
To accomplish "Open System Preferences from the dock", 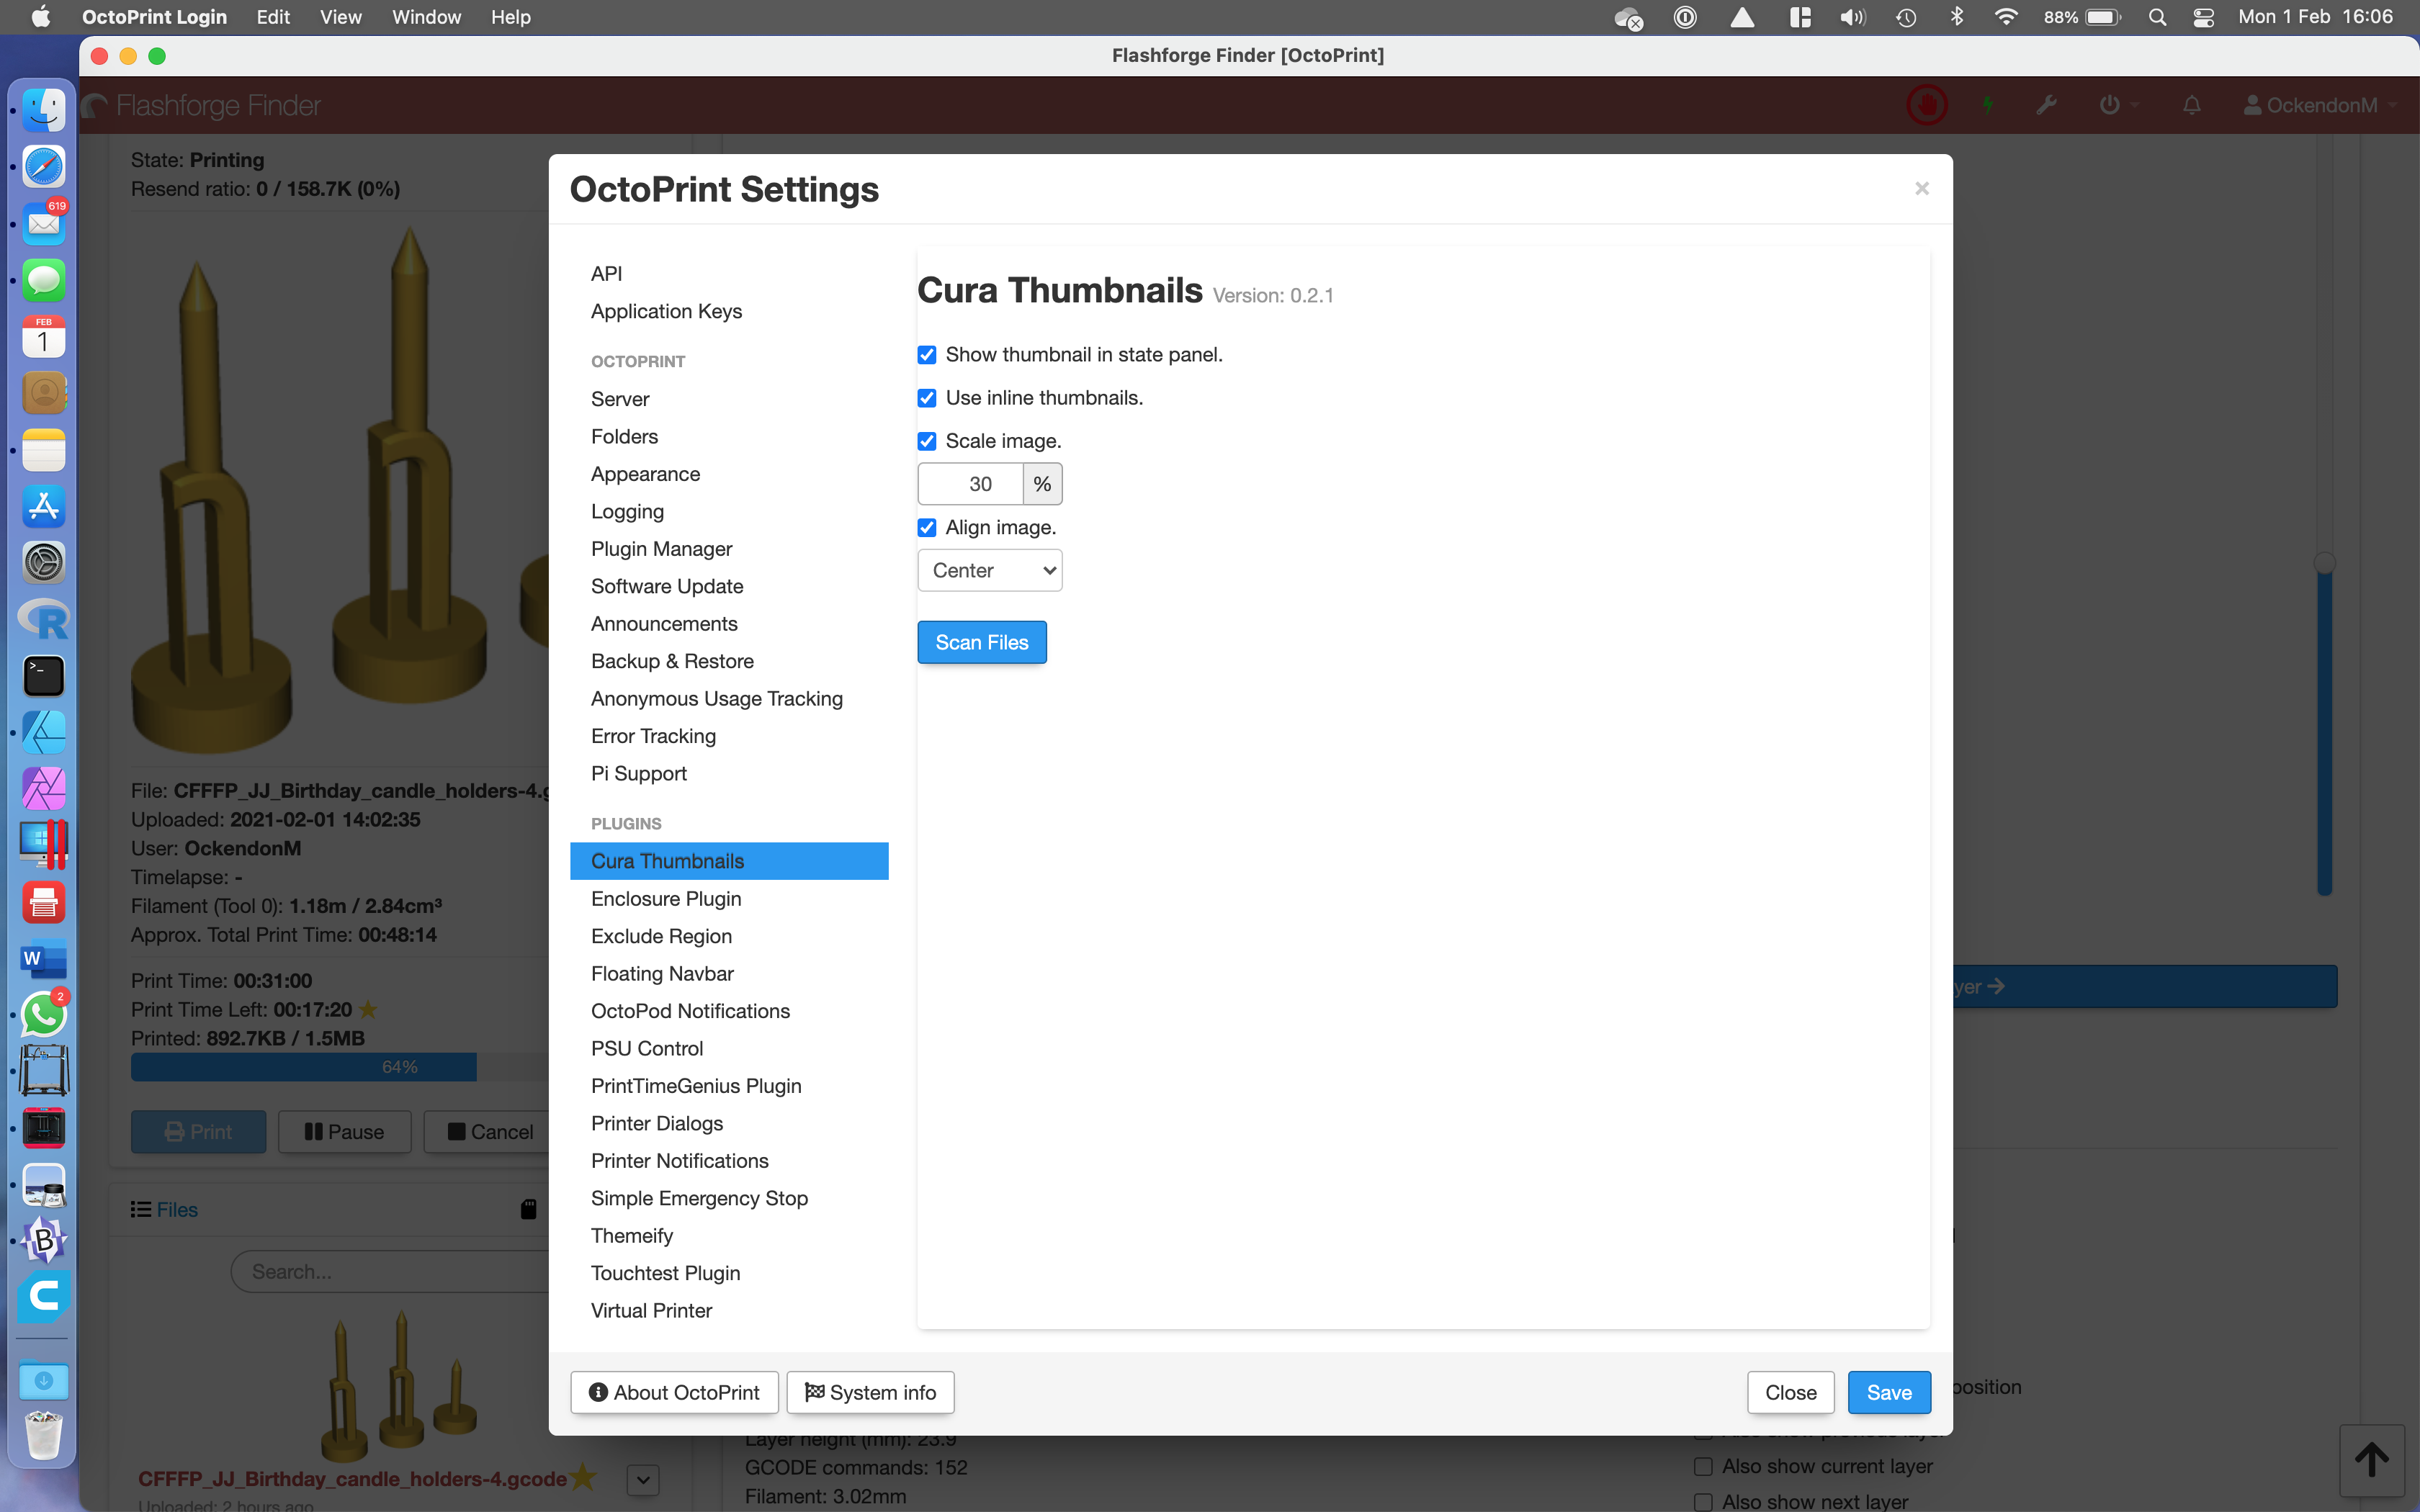I will point(44,563).
